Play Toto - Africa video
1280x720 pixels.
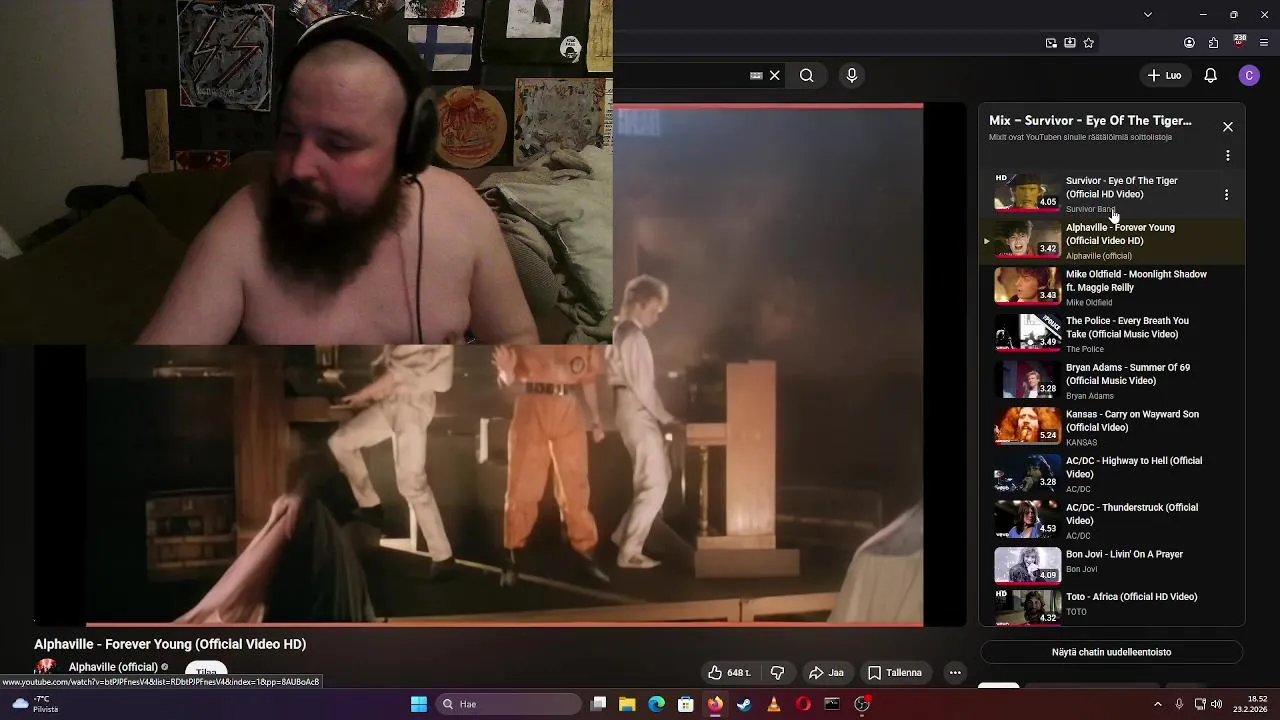(x=1112, y=606)
